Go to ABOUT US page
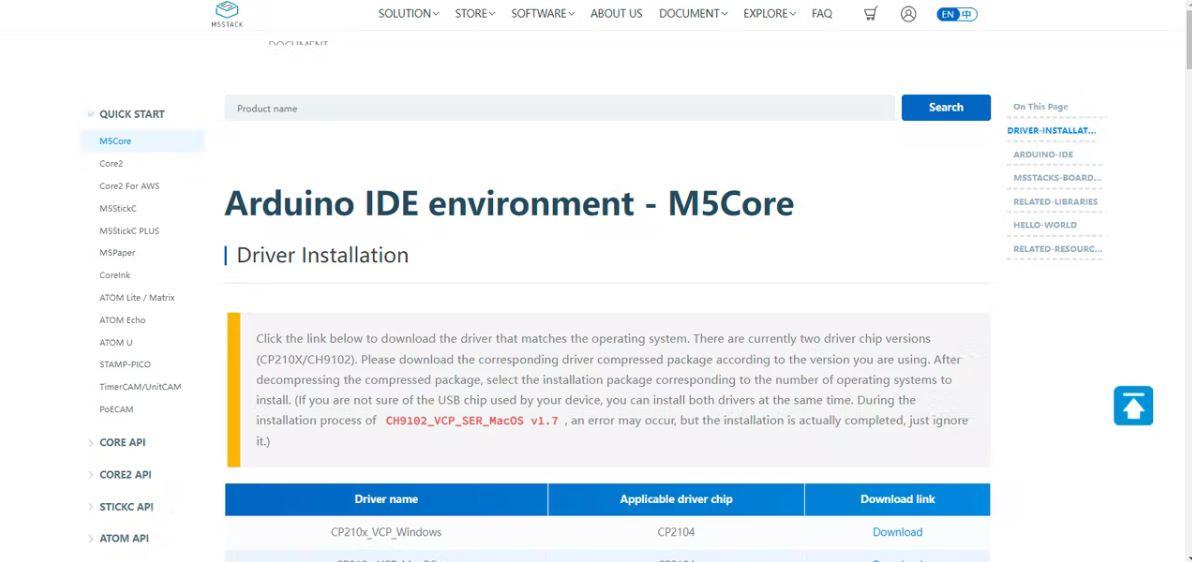This screenshot has width=1192, height=562. [617, 14]
